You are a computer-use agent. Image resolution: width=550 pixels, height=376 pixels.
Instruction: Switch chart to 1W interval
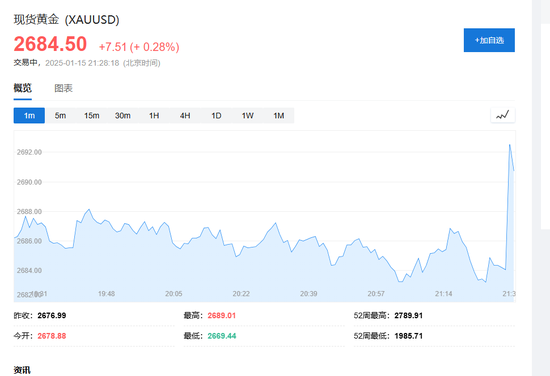pyautogui.click(x=248, y=115)
